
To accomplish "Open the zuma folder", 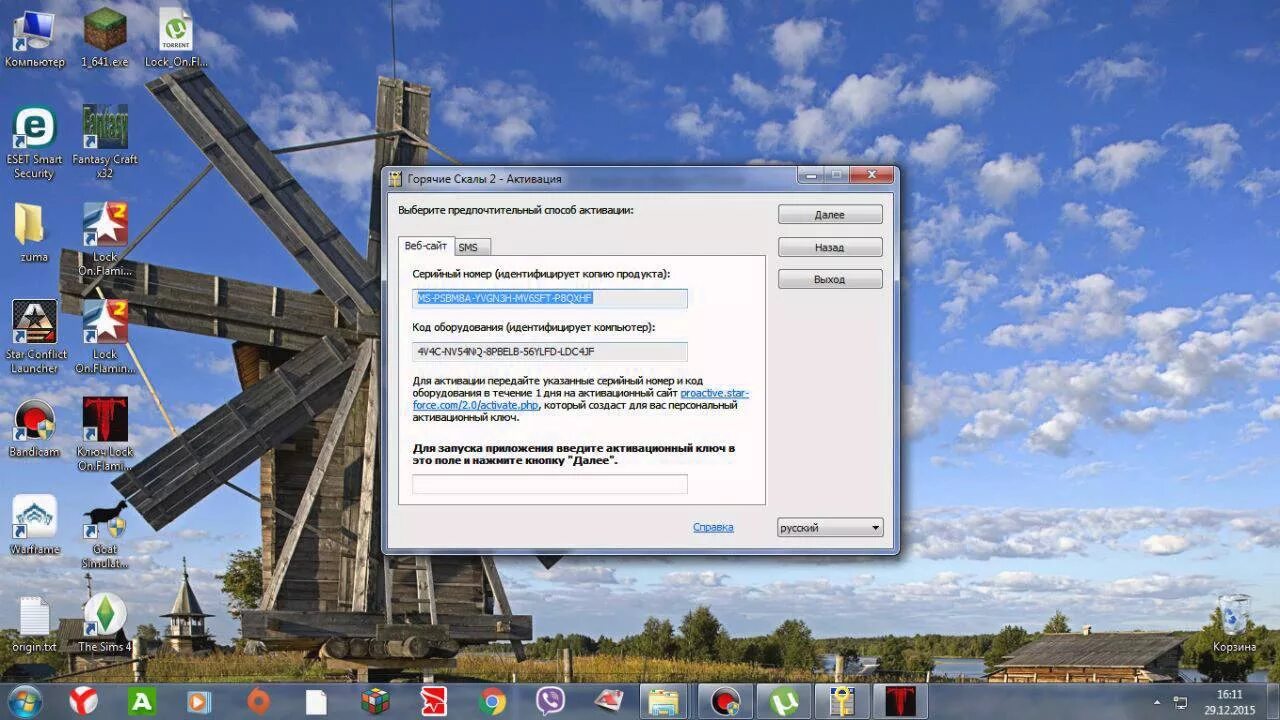I will 34,232.
